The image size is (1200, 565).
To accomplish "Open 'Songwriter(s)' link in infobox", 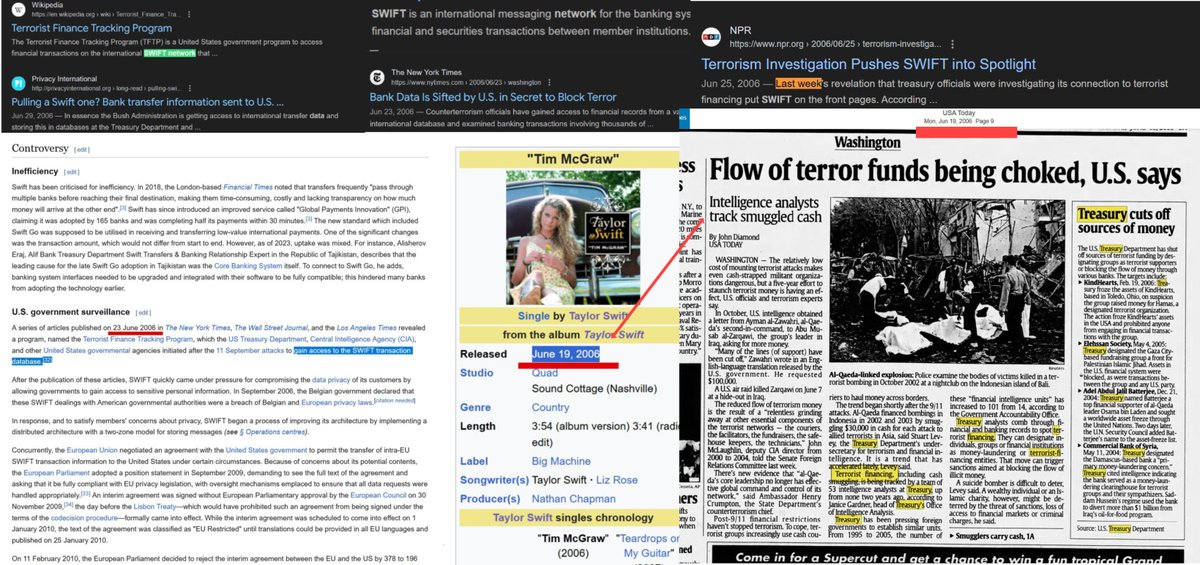I will pos(492,480).
